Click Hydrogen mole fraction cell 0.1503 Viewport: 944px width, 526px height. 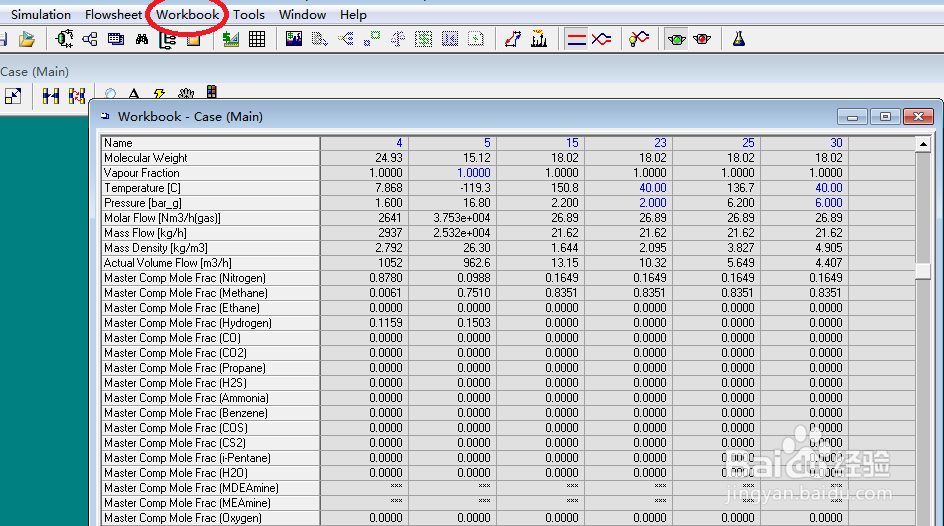click(x=452, y=323)
